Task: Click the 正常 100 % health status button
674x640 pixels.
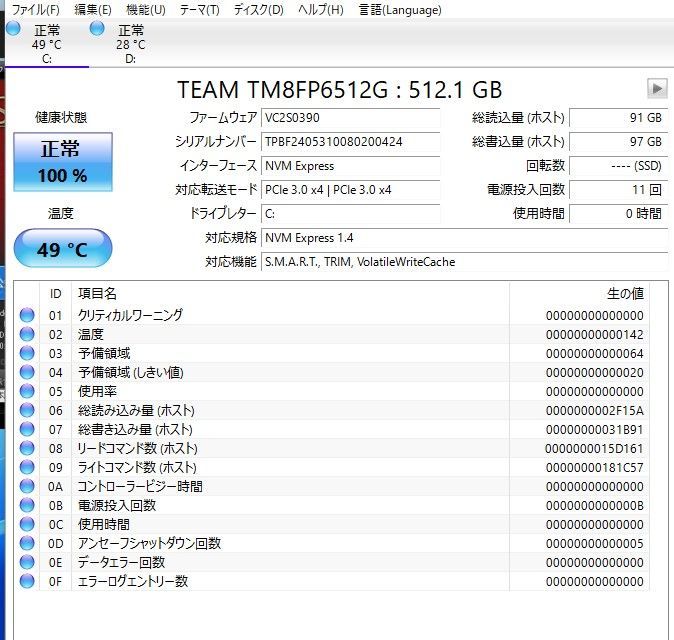Action: pos(63,162)
